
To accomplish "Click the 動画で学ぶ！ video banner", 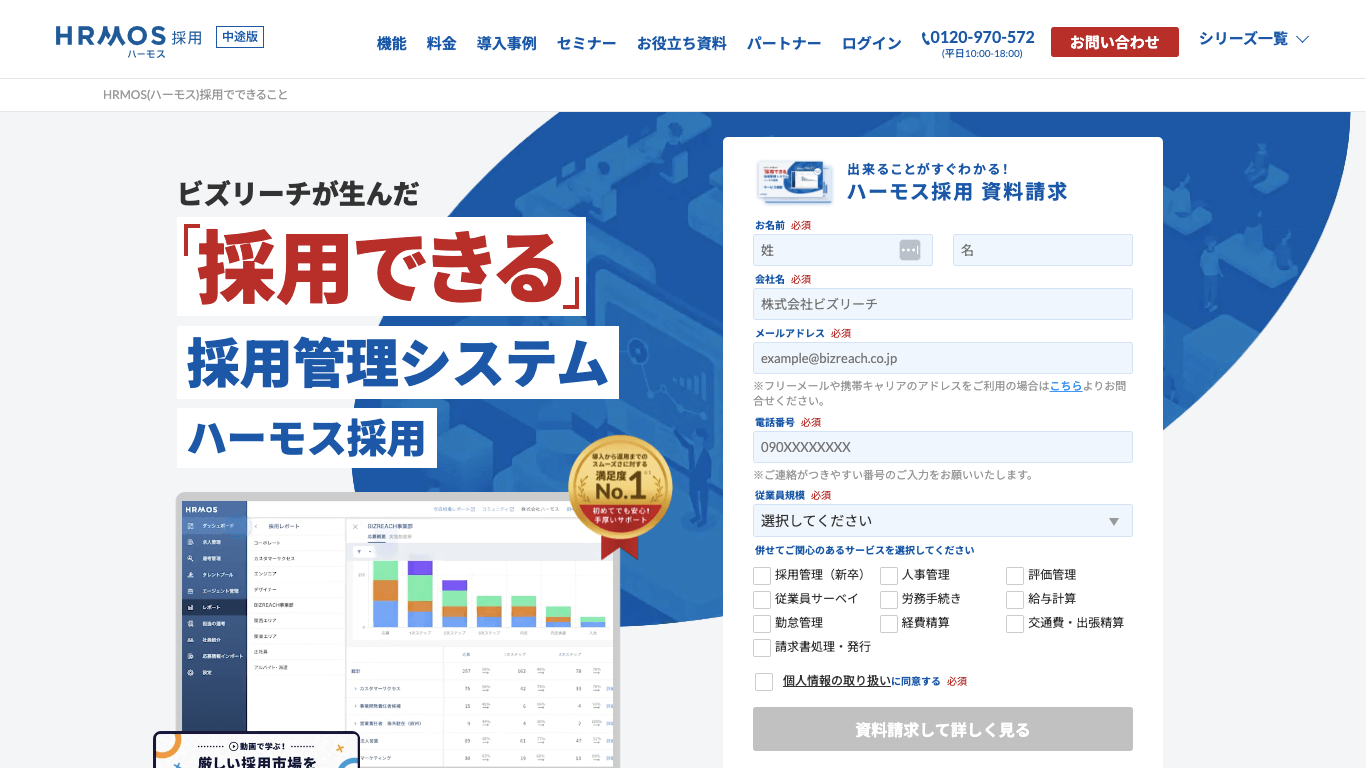I will coord(256,751).
